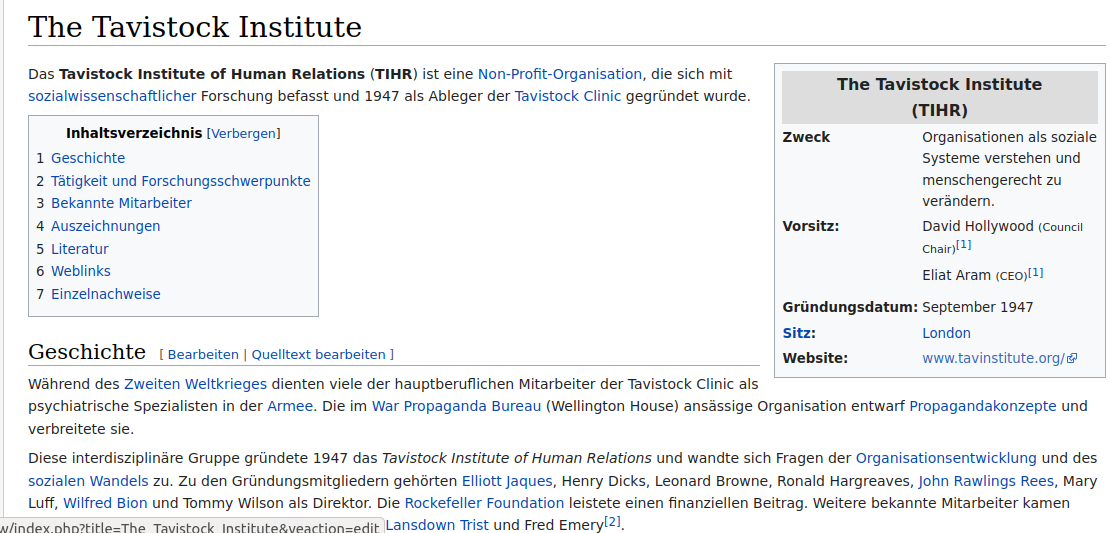This screenshot has width=1110, height=533.
Task: Go to Tätigkeit und Forschungsschwerpunkte section
Action: (x=180, y=181)
